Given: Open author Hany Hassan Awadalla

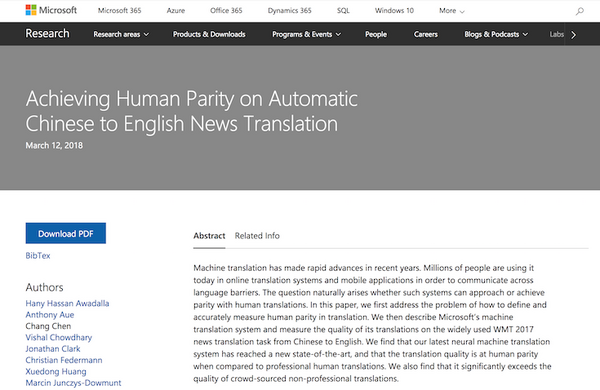Looking at the screenshot, I should pos(67,304).
